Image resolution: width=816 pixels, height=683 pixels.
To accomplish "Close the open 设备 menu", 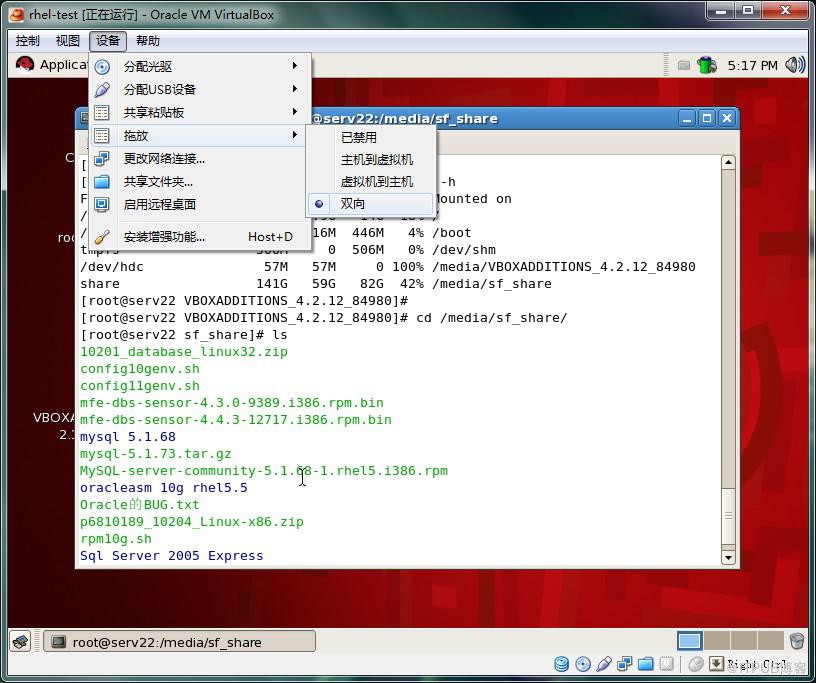I will pos(108,41).
